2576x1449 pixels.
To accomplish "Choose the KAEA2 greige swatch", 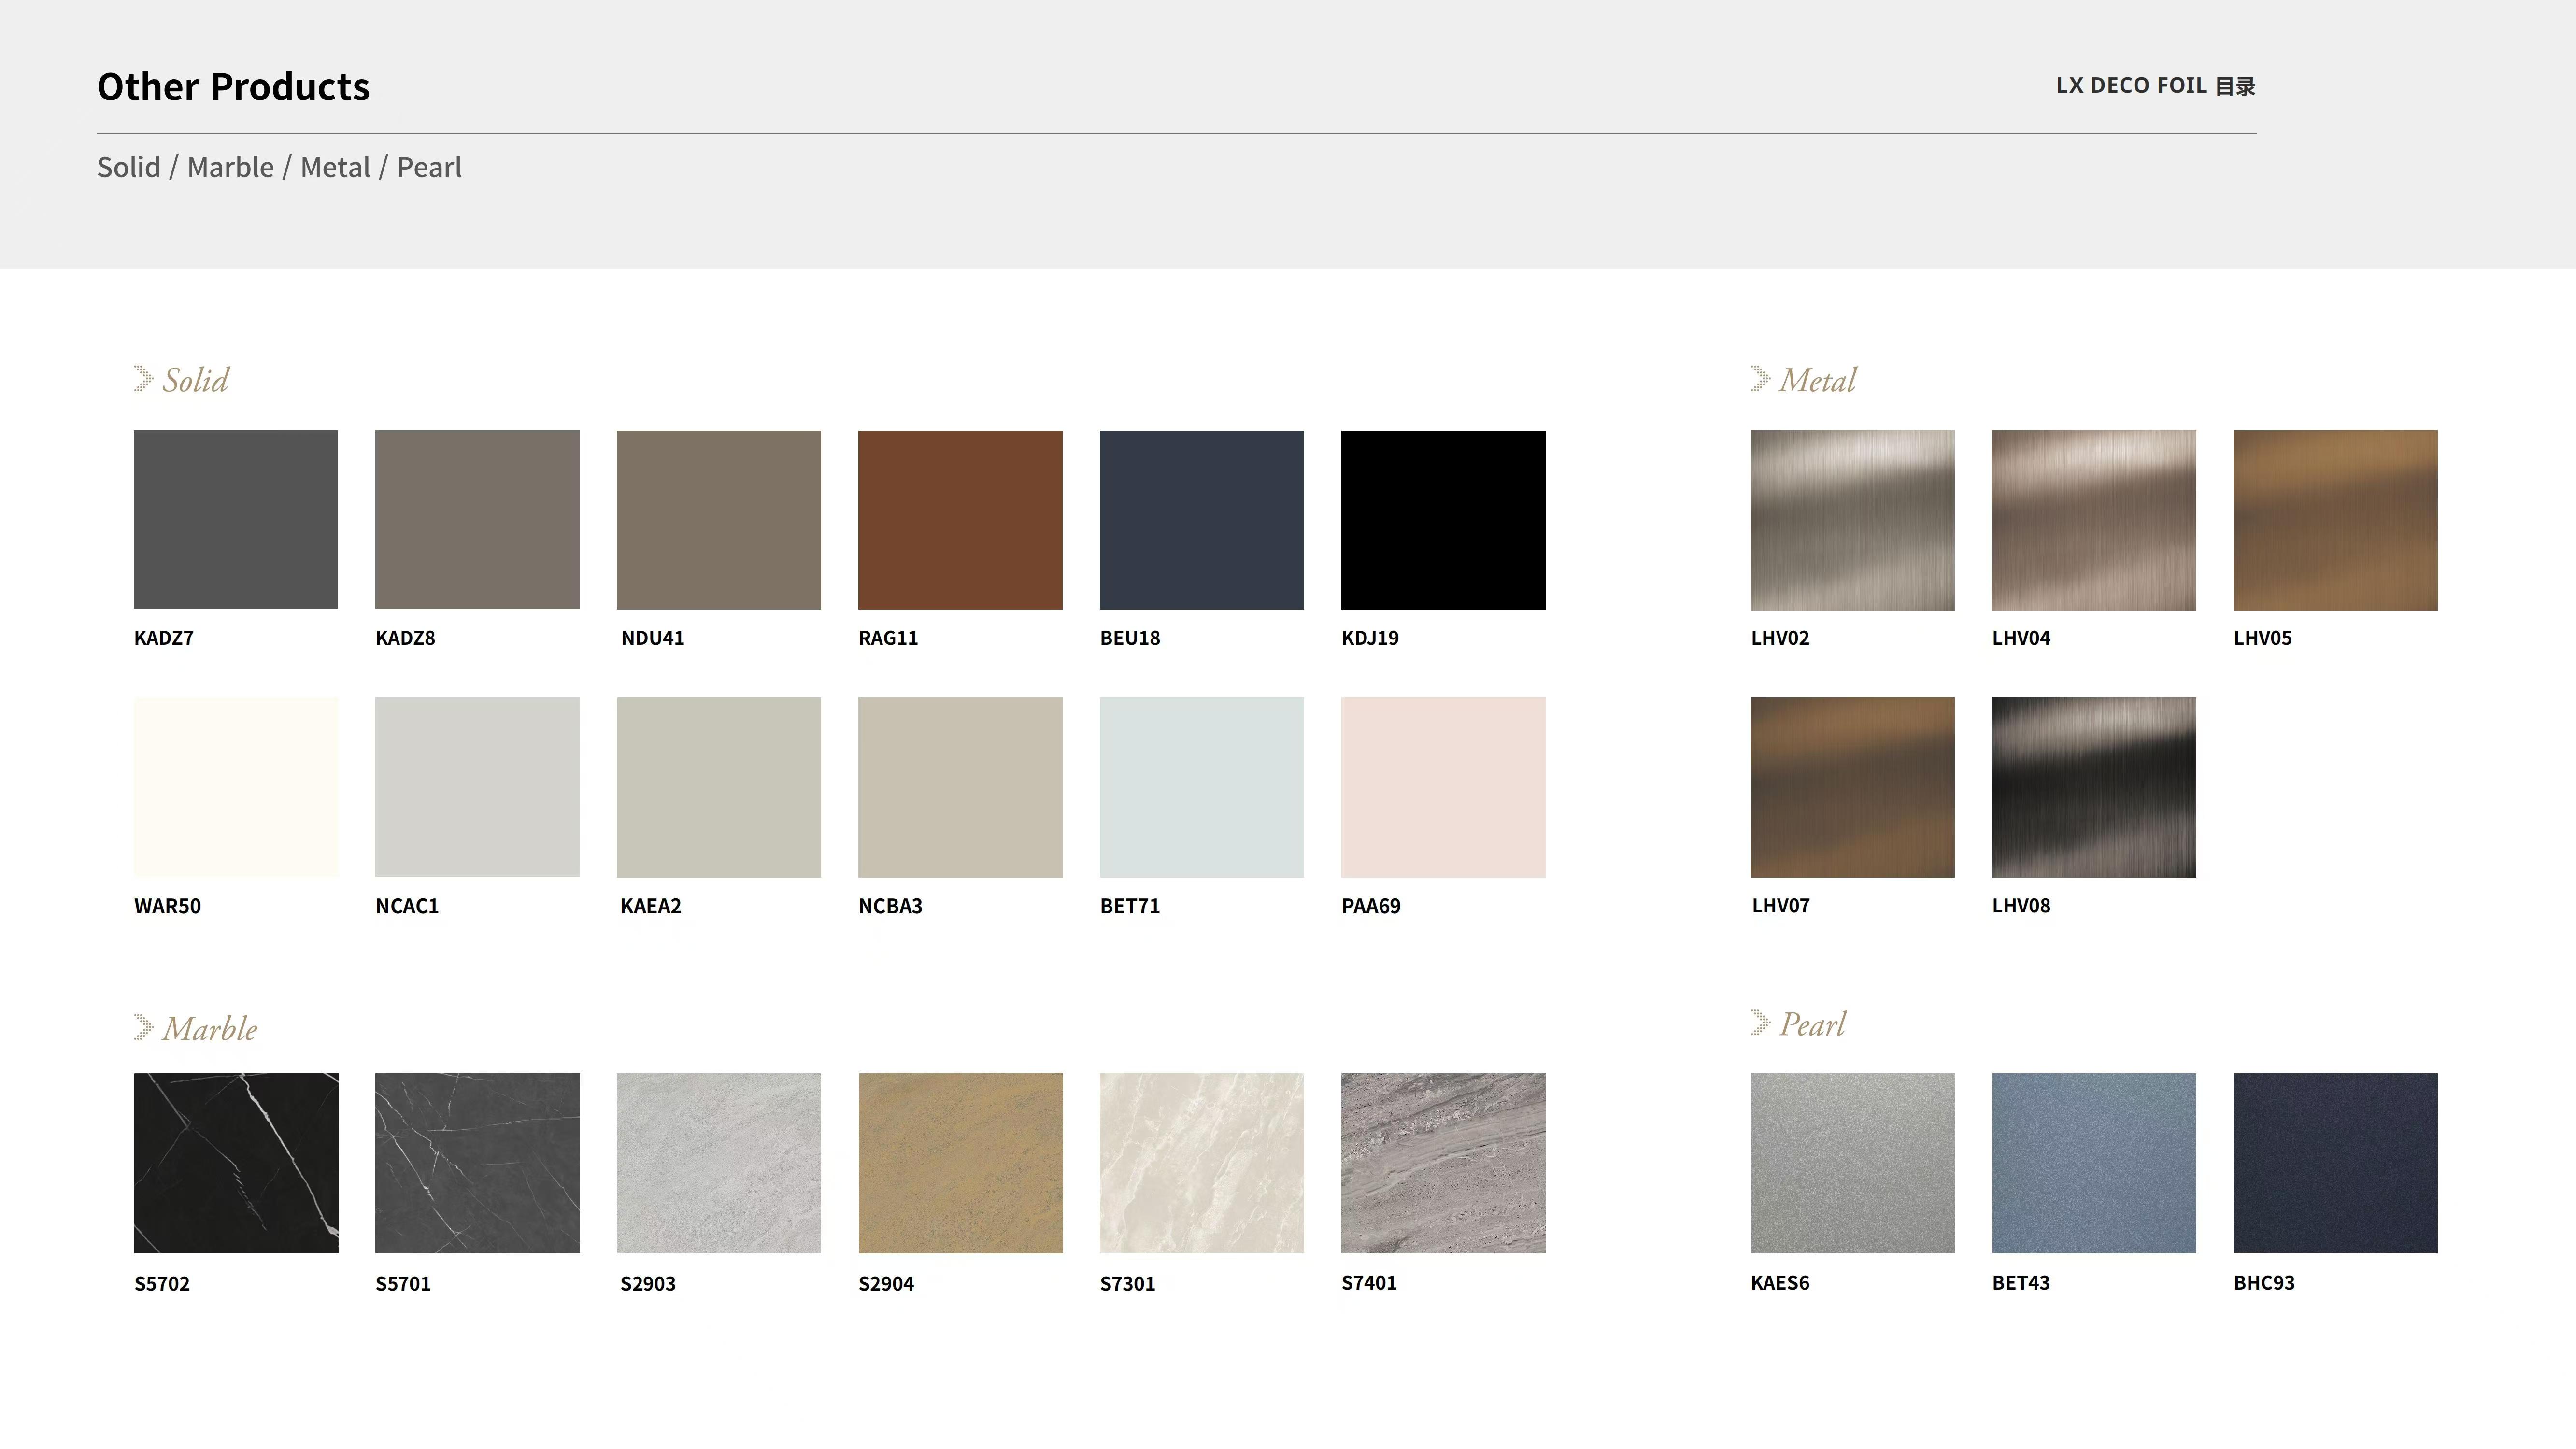I will point(719,787).
